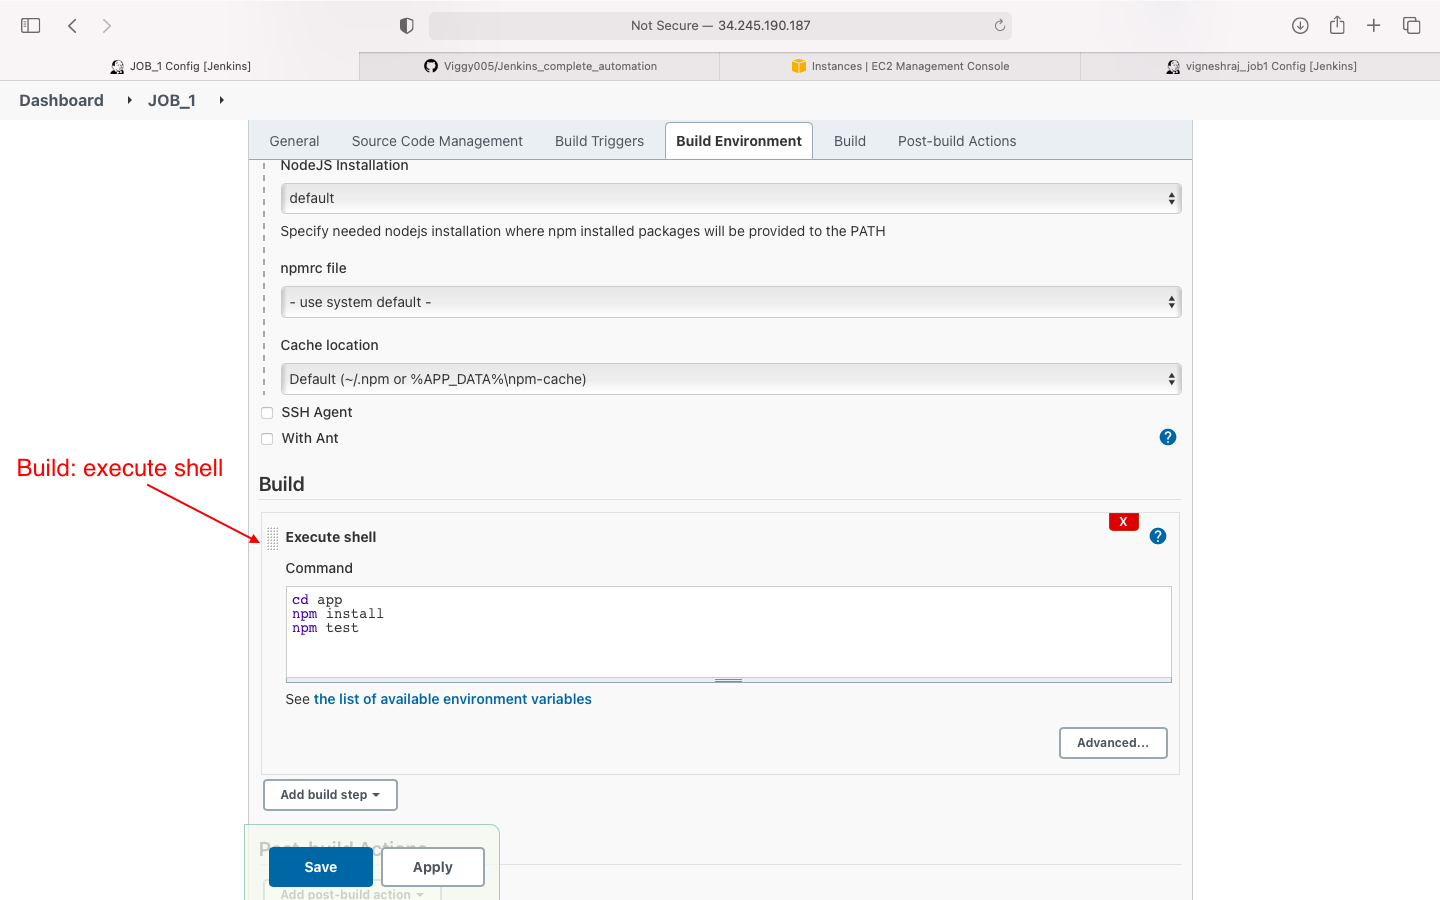Go back with the browser back arrow
The width and height of the screenshot is (1440, 900).
pyautogui.click(x=72, y=26)
